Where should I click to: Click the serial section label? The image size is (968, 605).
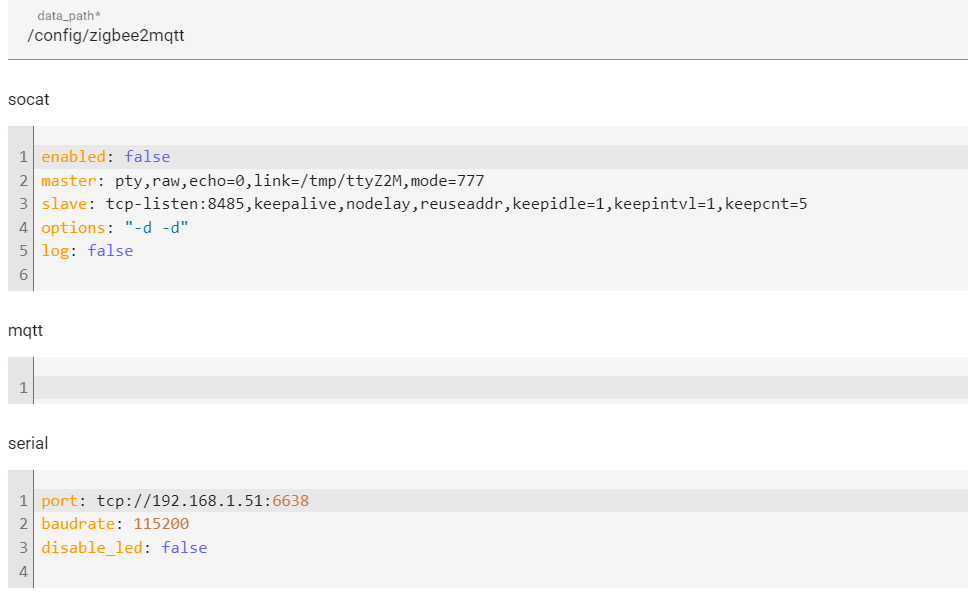pyautogui.click(x=28, y=443)
